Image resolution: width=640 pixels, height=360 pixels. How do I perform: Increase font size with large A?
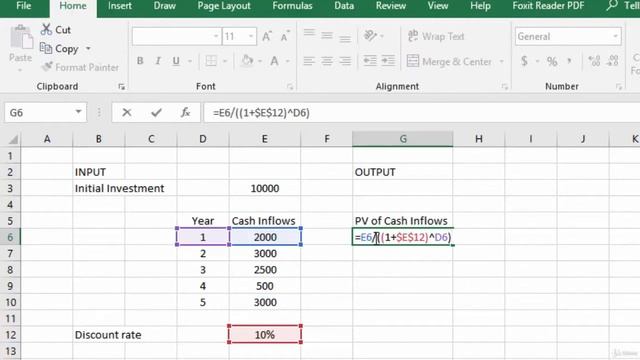click(x=267, y=37)
